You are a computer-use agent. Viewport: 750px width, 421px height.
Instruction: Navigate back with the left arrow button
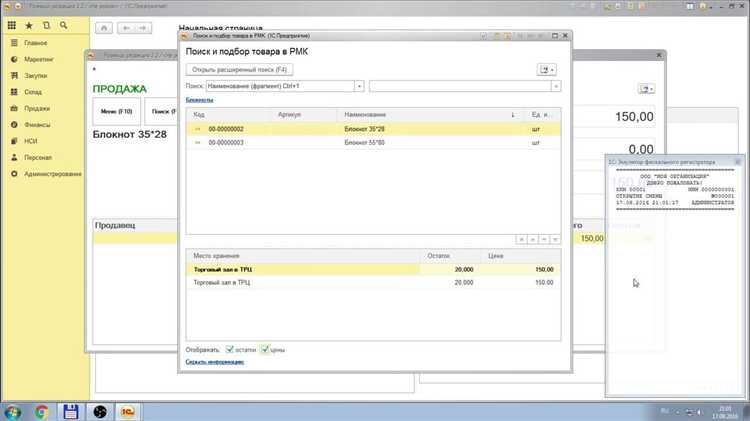click(x=126, y=28)
